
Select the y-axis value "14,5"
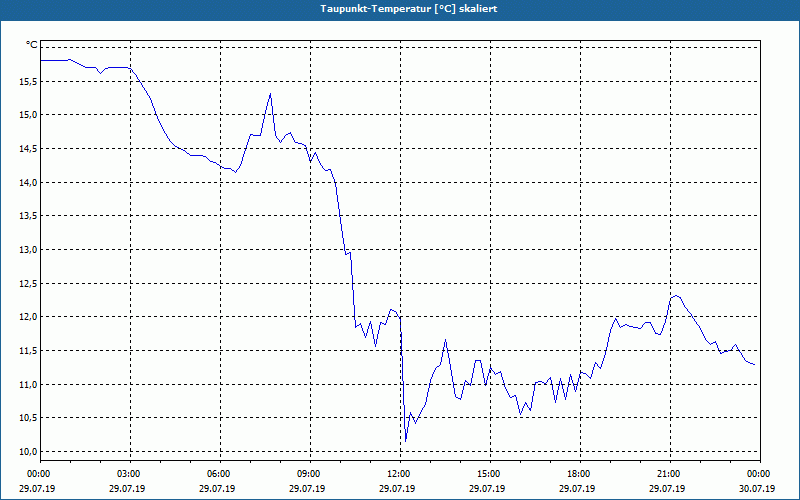(x=30, y=148)
